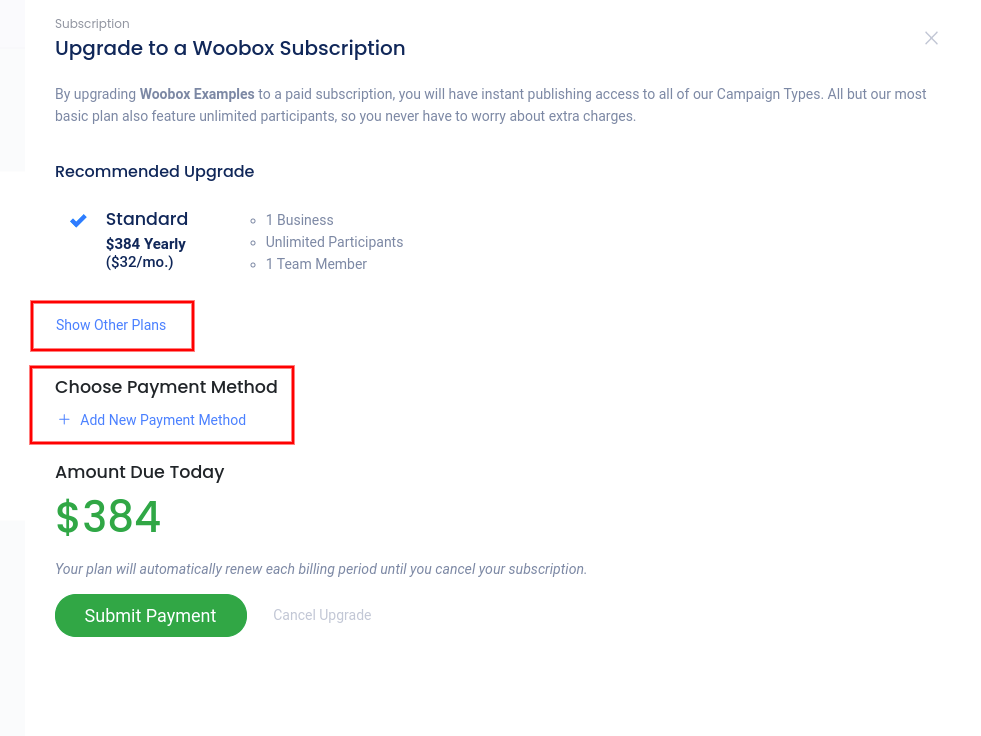Viewport: 981px width, 736px height.
Task: Click the Unlimited Participants feature bullet
Action: [334, 242]
